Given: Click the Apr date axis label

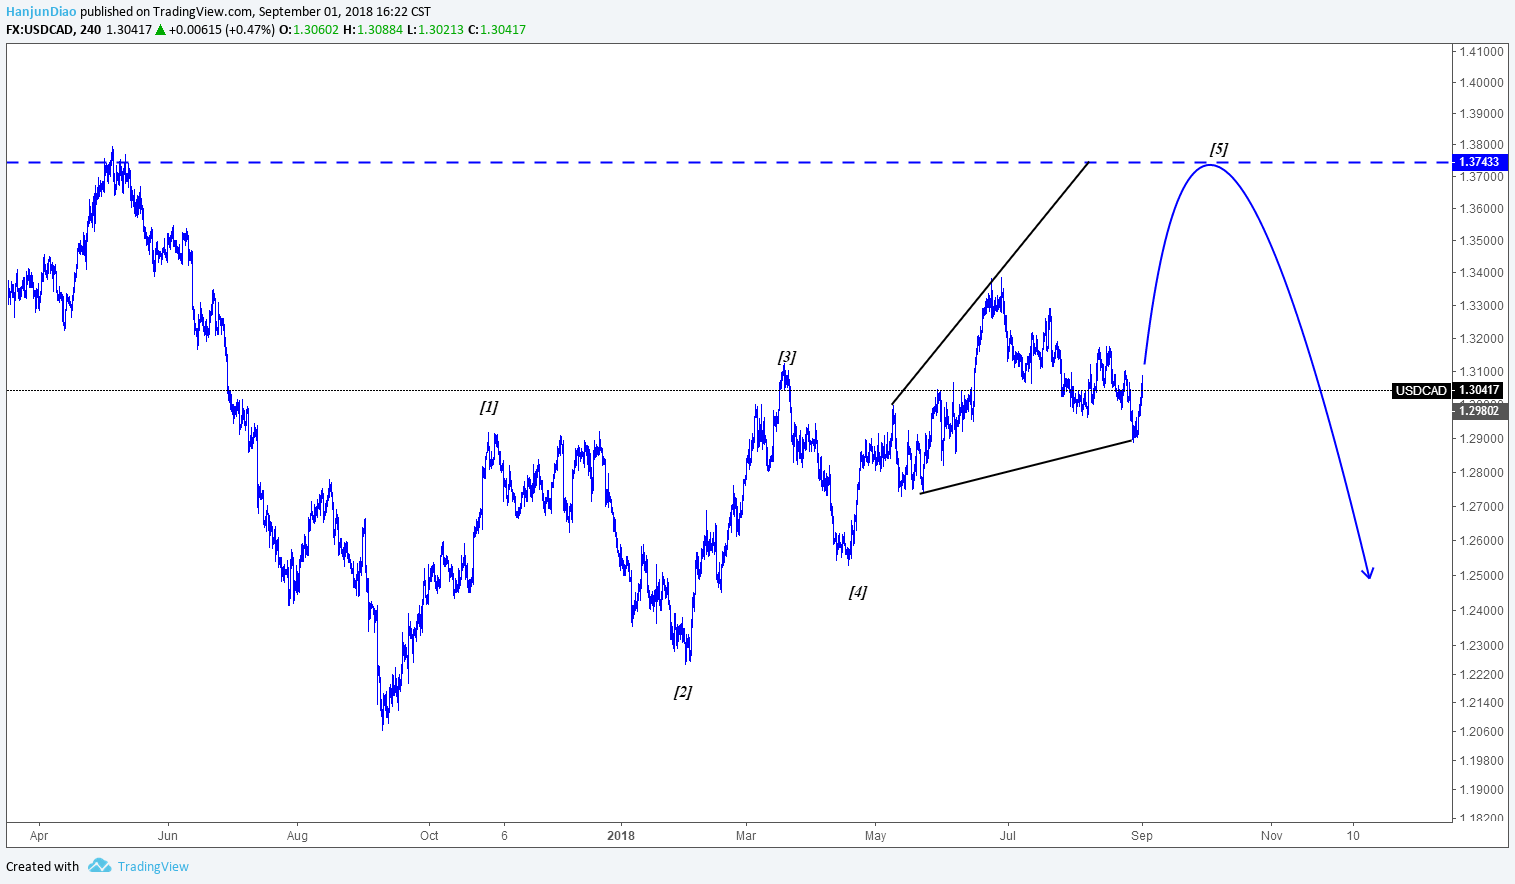Looking at the screenshot, I should (39, 836).
